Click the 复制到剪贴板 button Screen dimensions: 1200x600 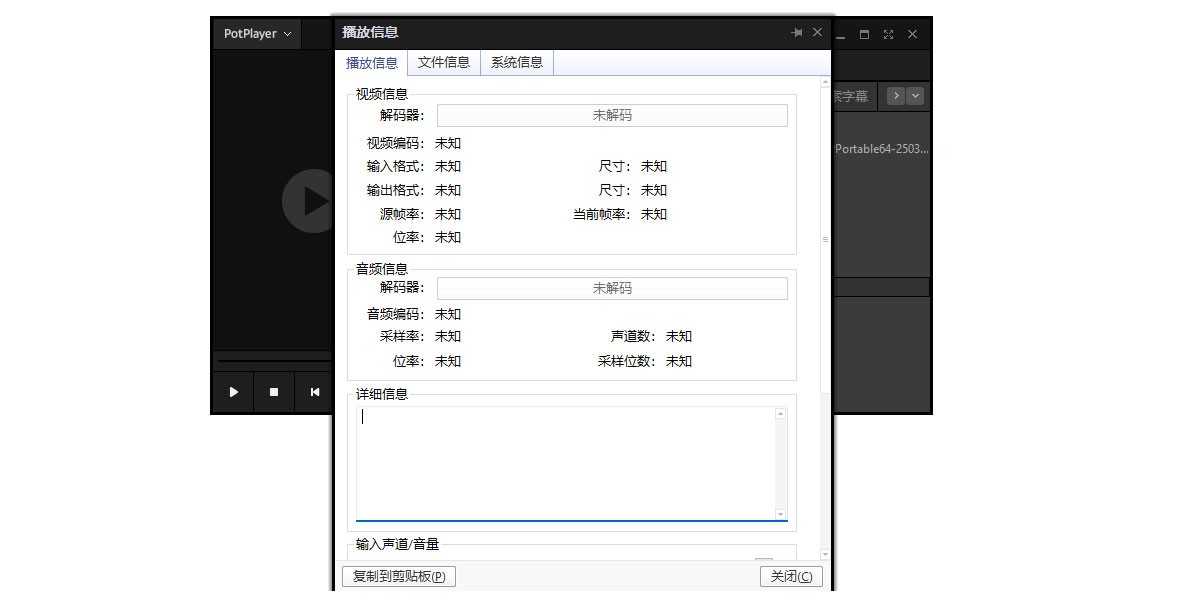tap(399, 576)
